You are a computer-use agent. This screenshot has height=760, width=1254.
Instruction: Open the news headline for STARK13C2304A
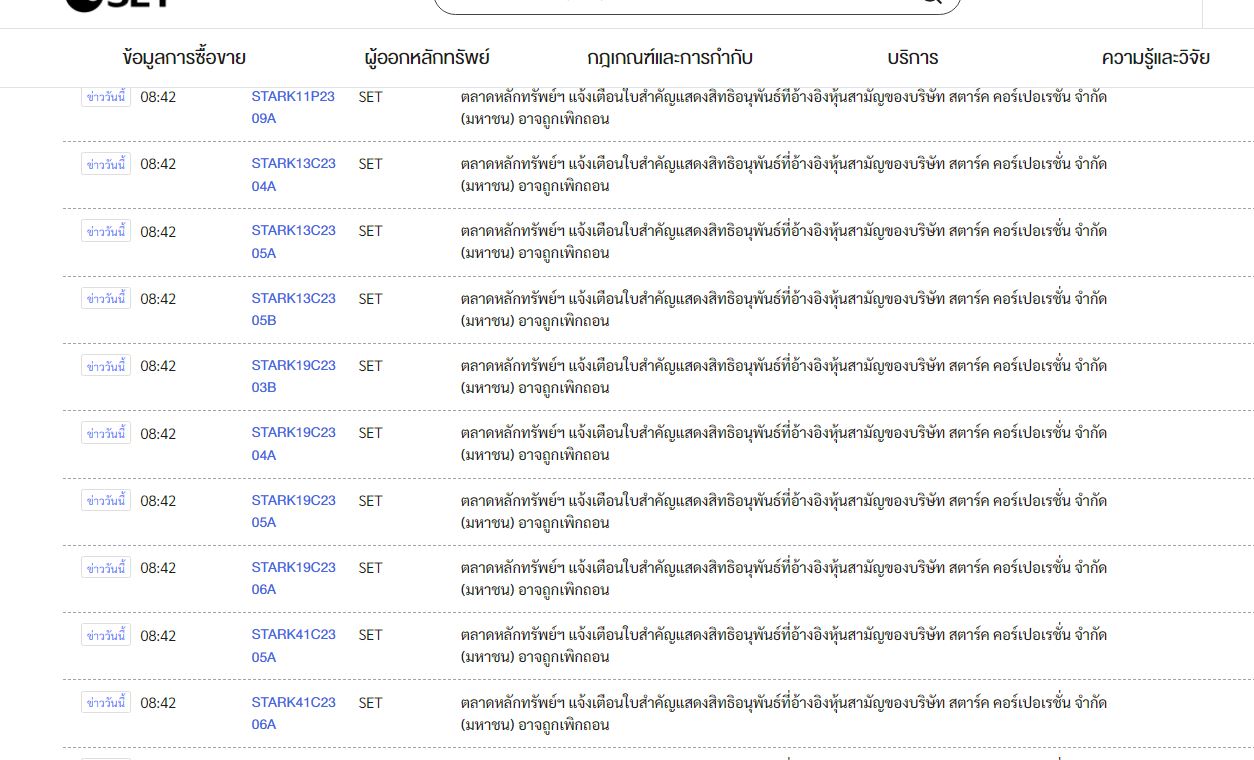click(x=784, y=174)
